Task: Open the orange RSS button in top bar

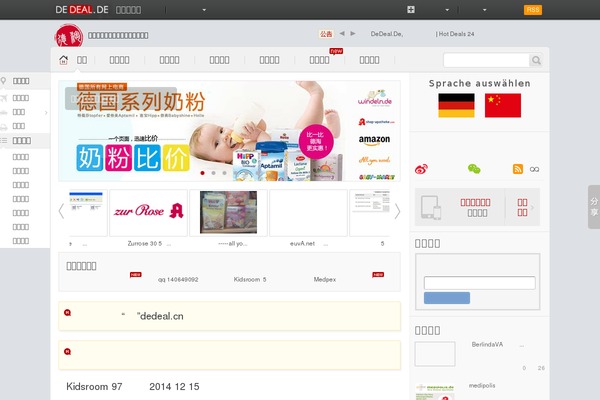Action: click(x=533, y=10)
